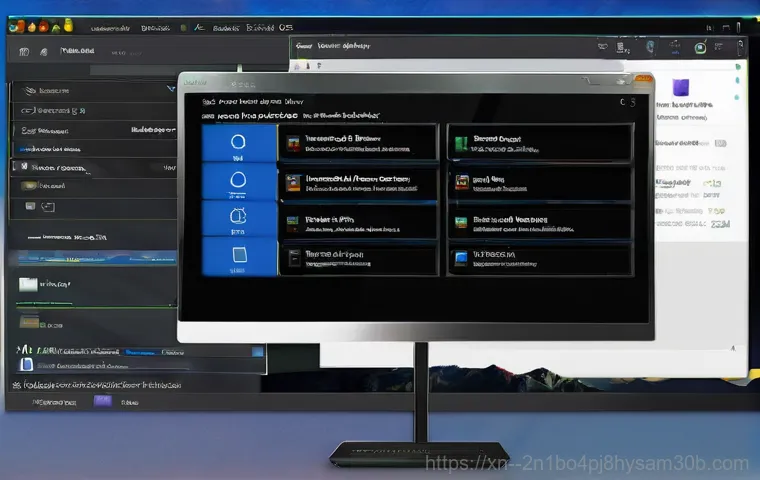Click the blue shield icon in the rear toolbar
This screenshot has height=480, width=760.
click(650, 47)
